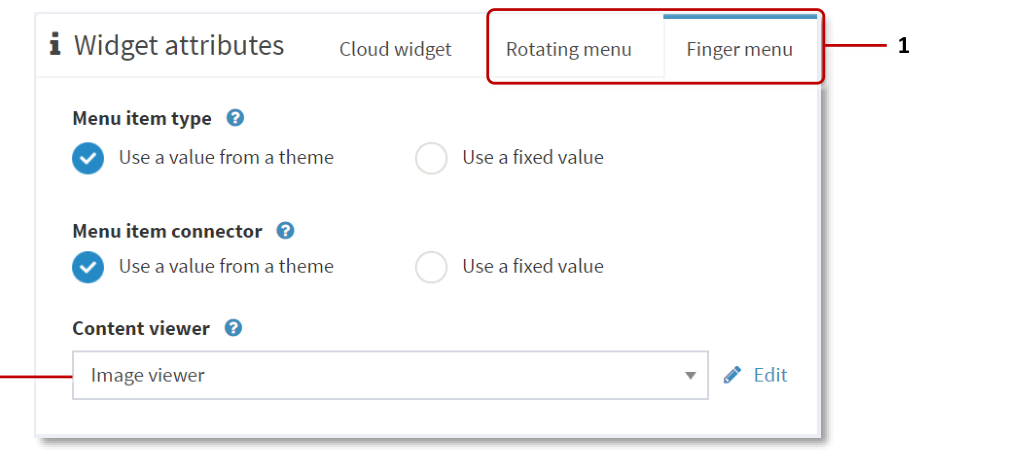Select theme value for Menu item connector
Viewport: 1018px width, 460px height.
88,267
